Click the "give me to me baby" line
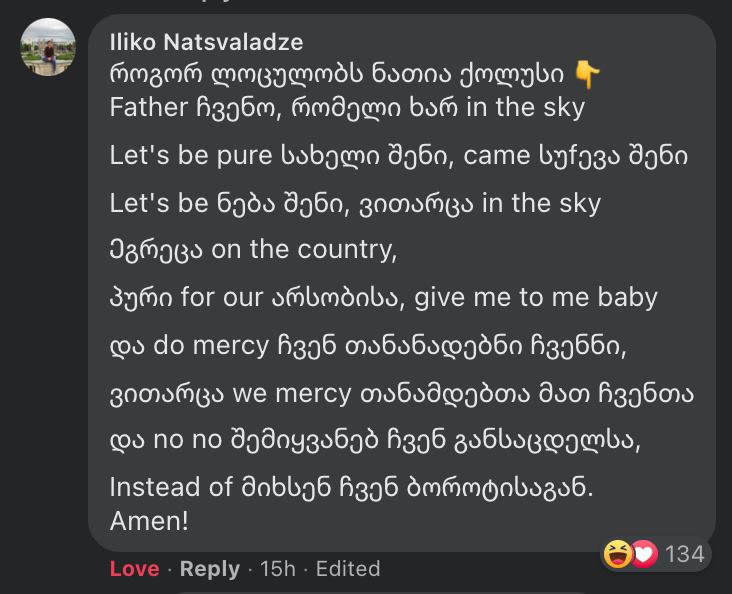Image resolution: width=732 pixels, height=594 pixels. click(383, 297)
